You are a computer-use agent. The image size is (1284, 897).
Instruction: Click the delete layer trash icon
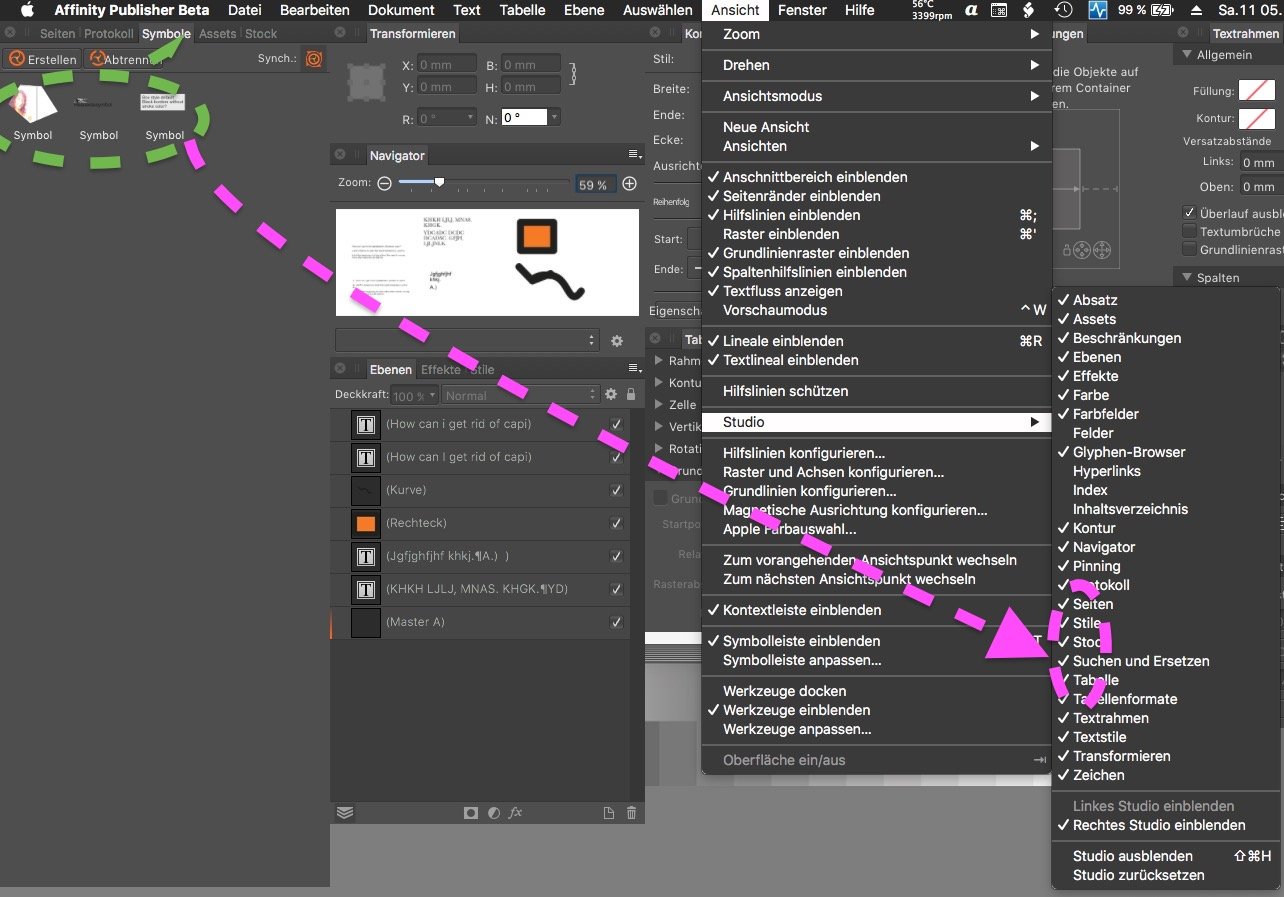631,813
